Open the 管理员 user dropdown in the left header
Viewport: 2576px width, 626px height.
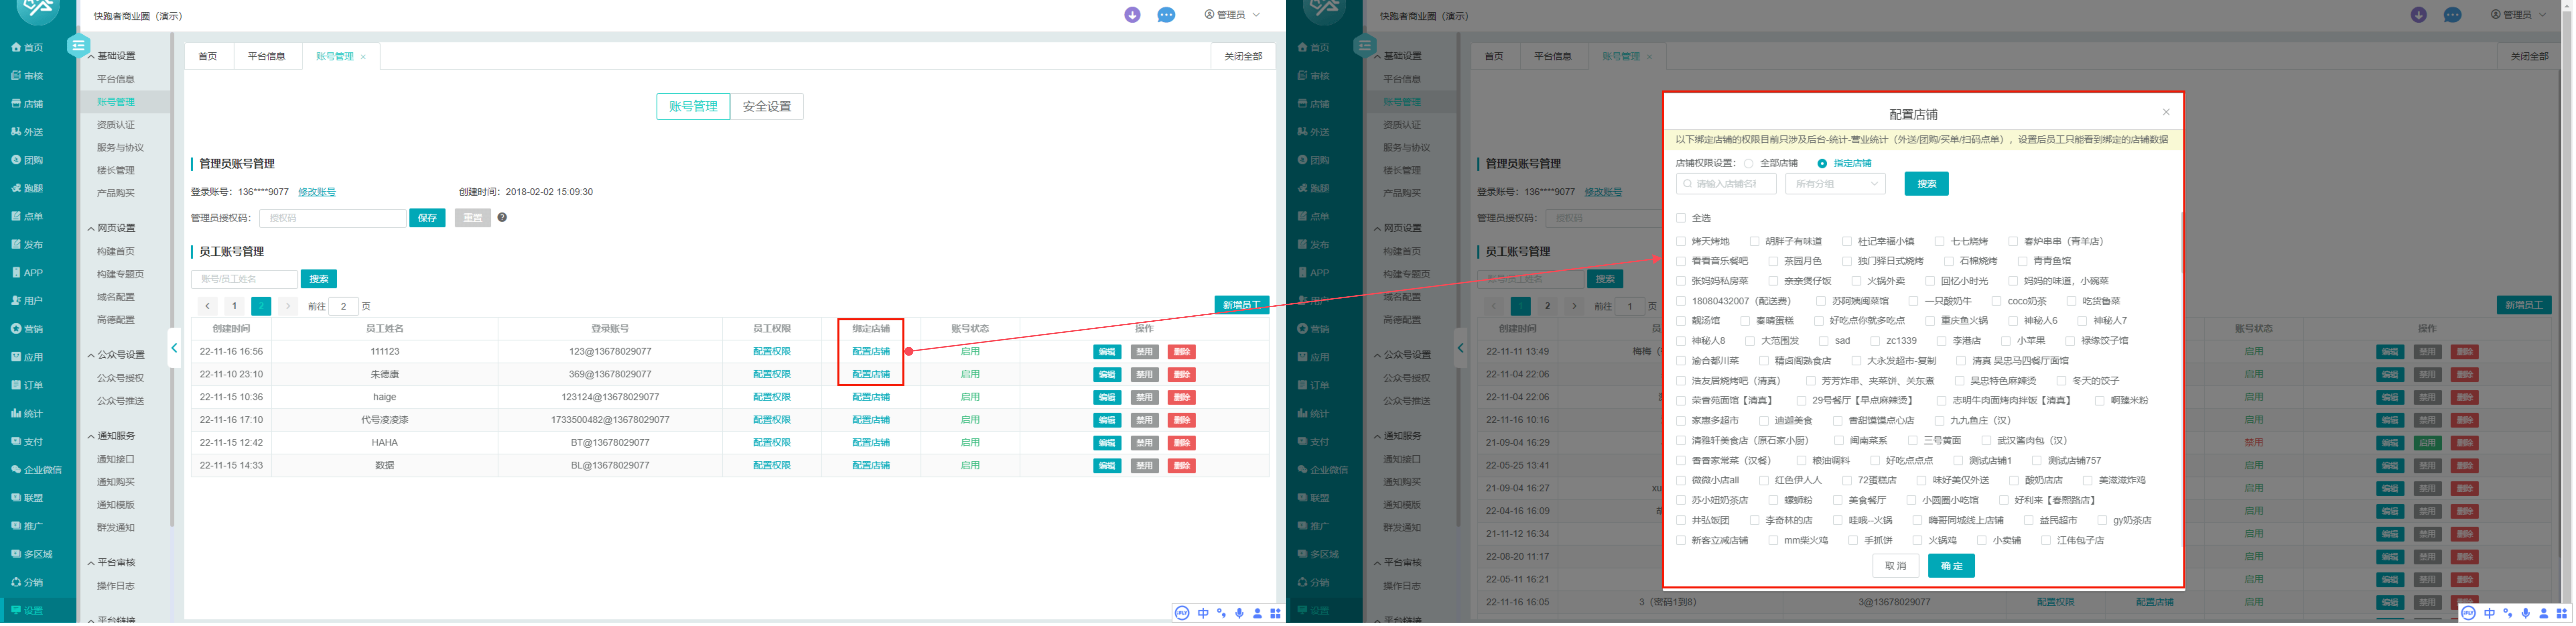(1232, 15)
